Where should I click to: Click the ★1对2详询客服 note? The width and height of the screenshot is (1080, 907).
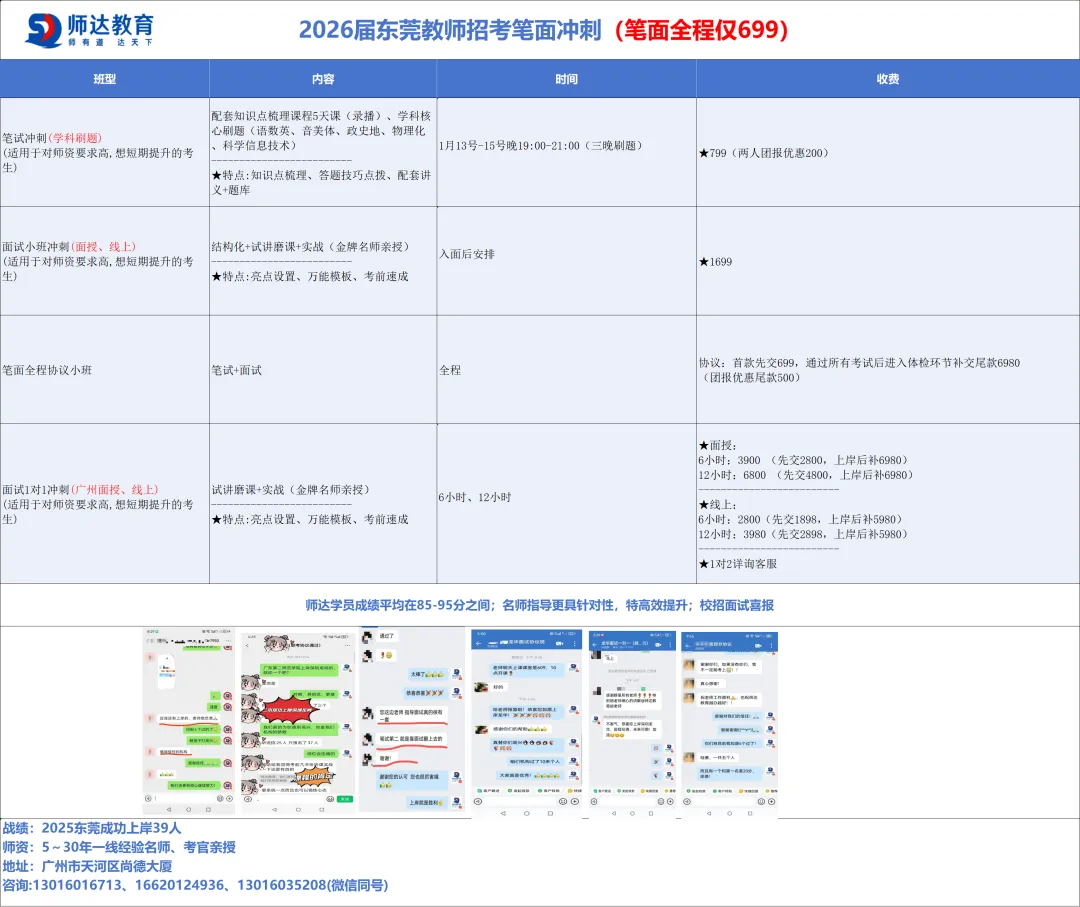click(738, 564)
